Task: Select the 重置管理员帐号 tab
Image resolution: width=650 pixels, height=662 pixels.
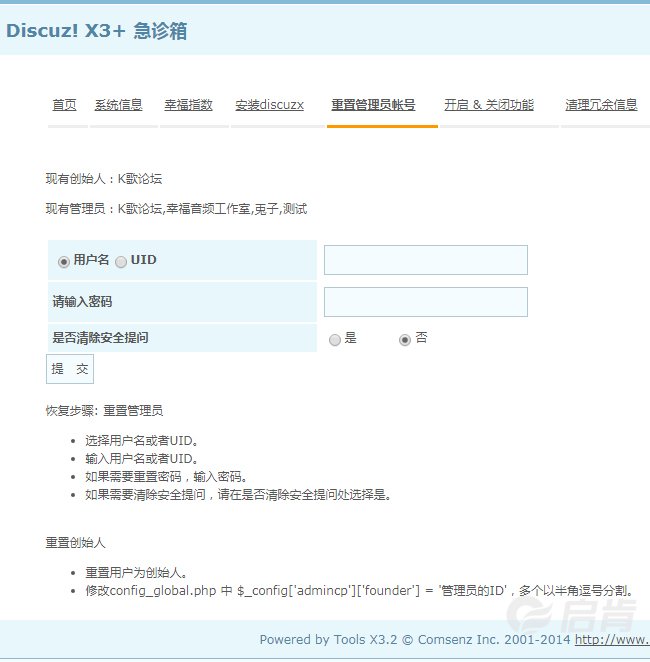Action: tap(373, 105)
